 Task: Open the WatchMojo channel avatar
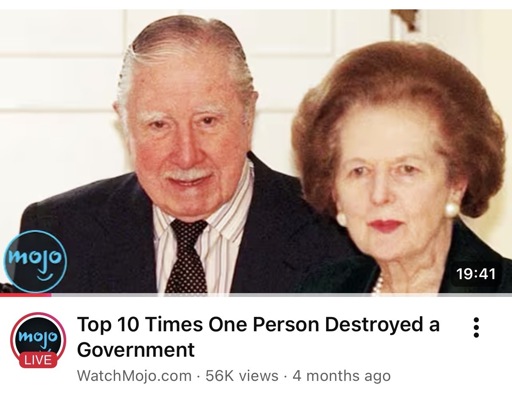[x=38, y=339]
